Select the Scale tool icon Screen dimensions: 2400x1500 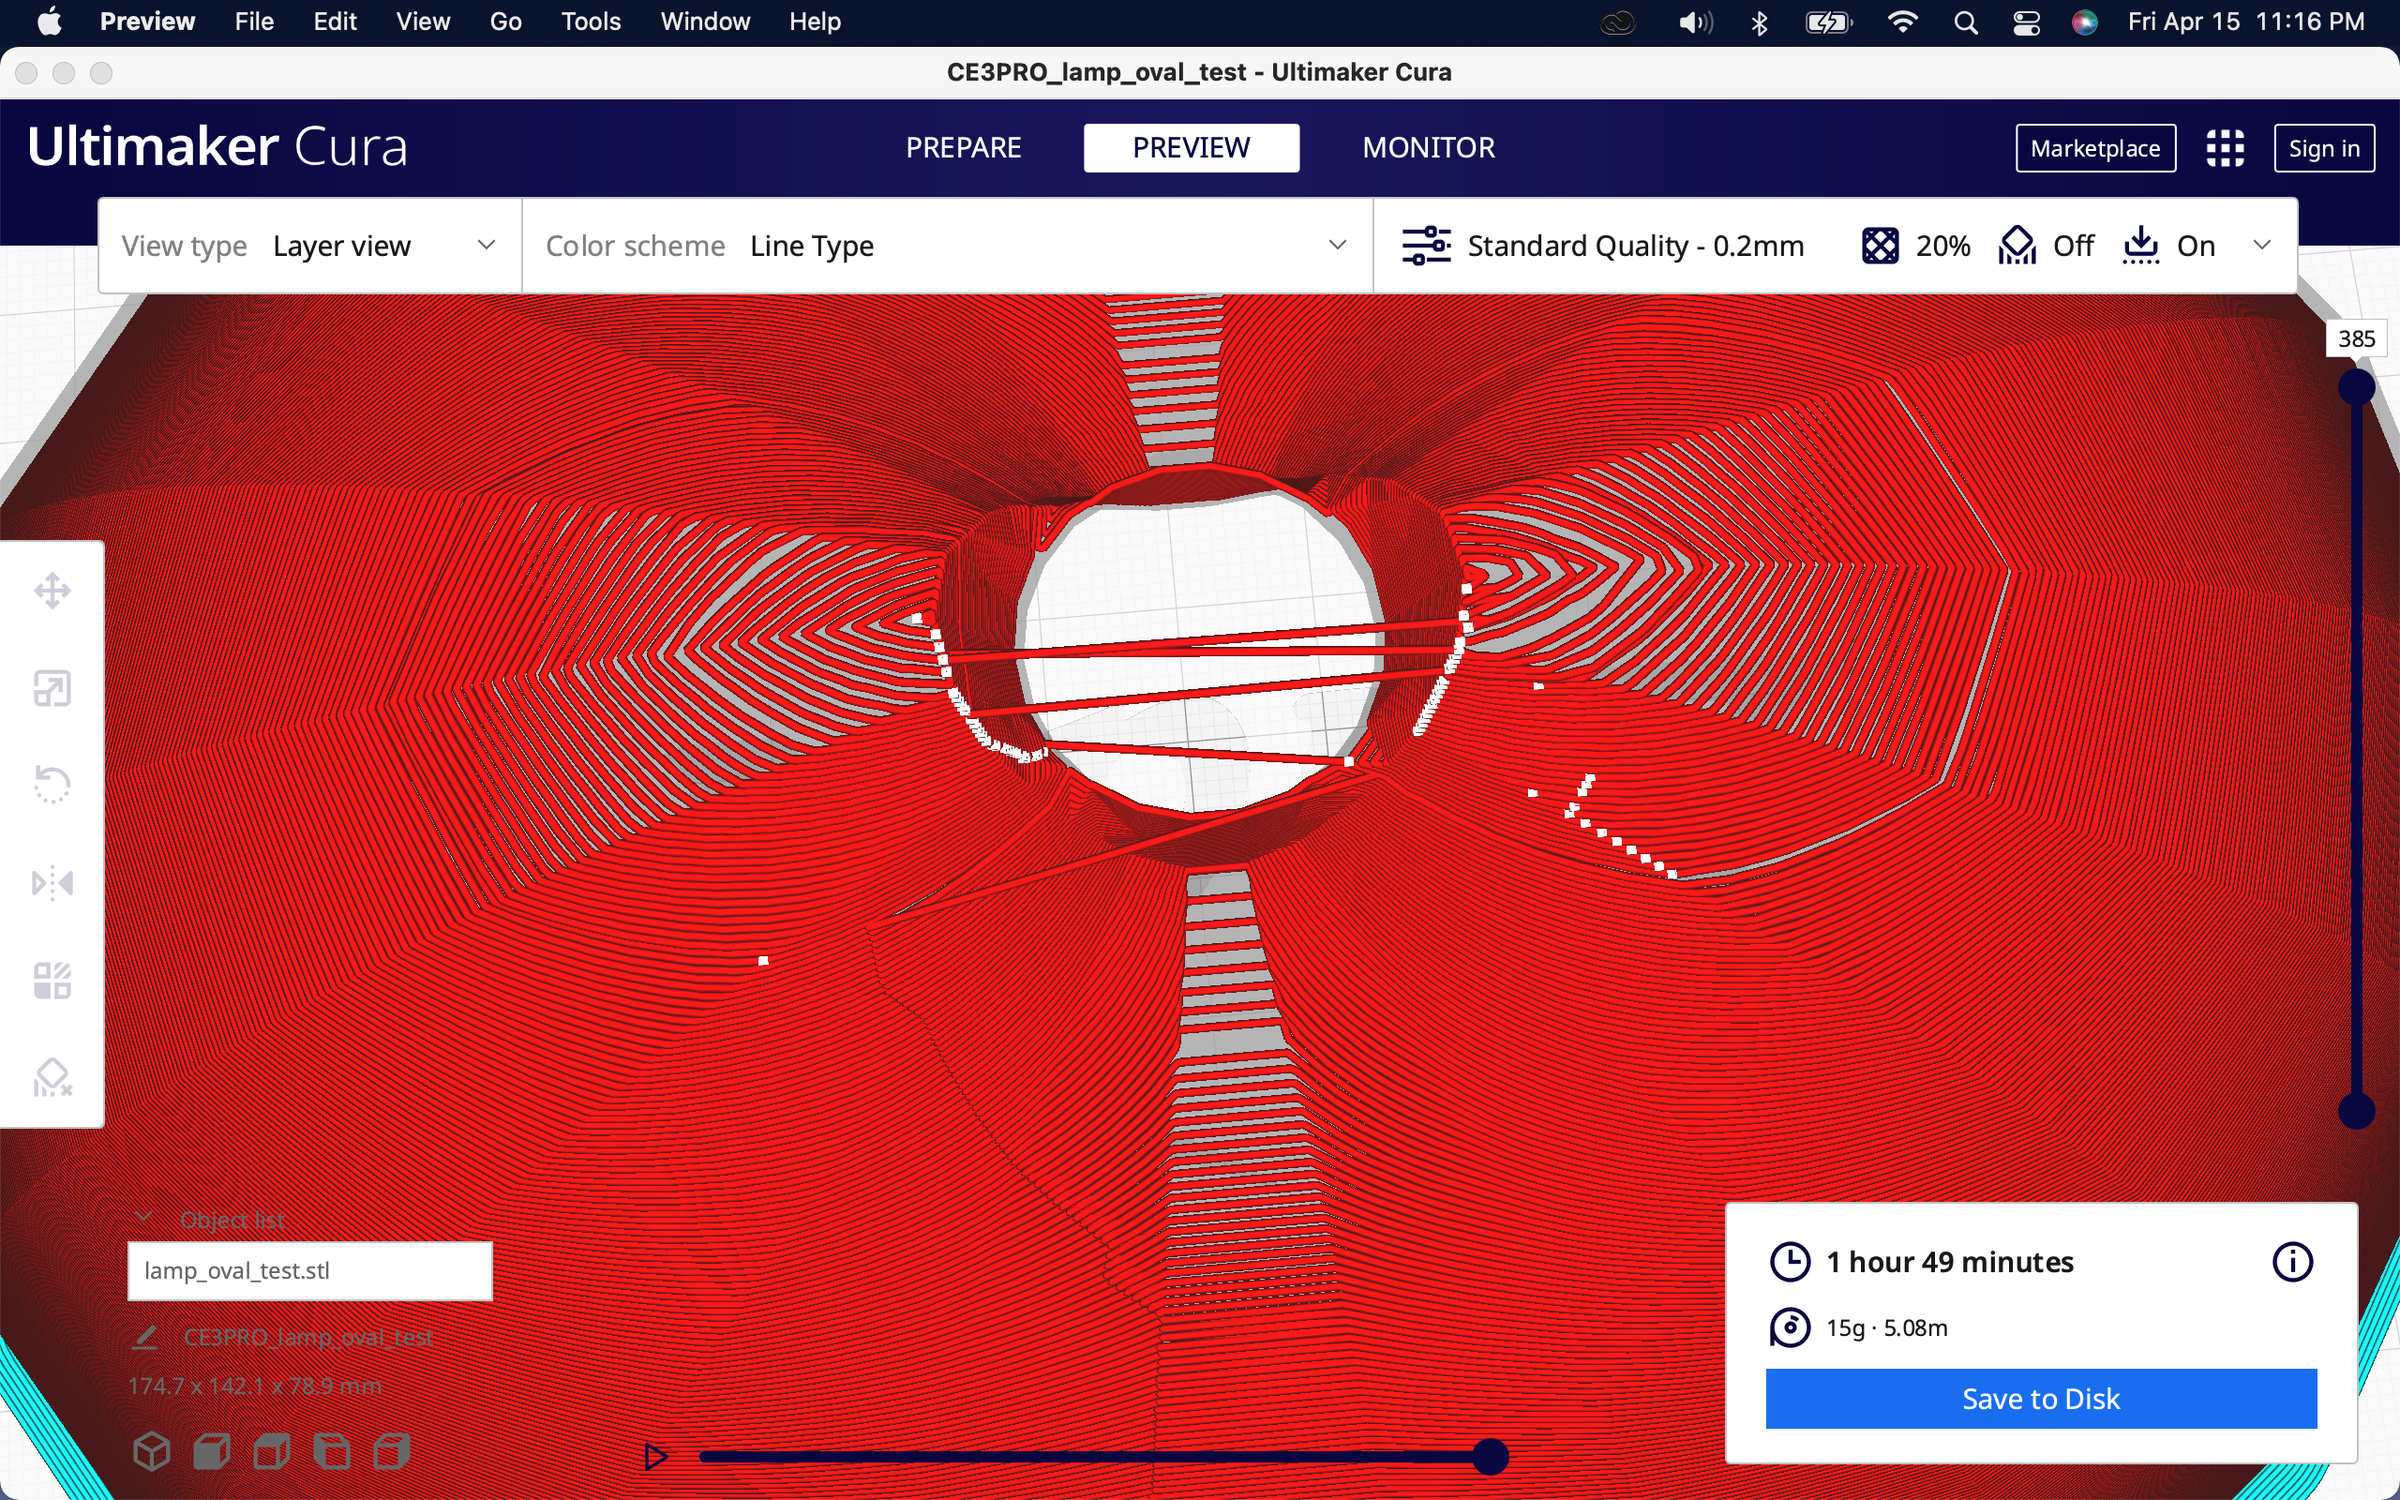pyautogui.click(x=52, y=688)
